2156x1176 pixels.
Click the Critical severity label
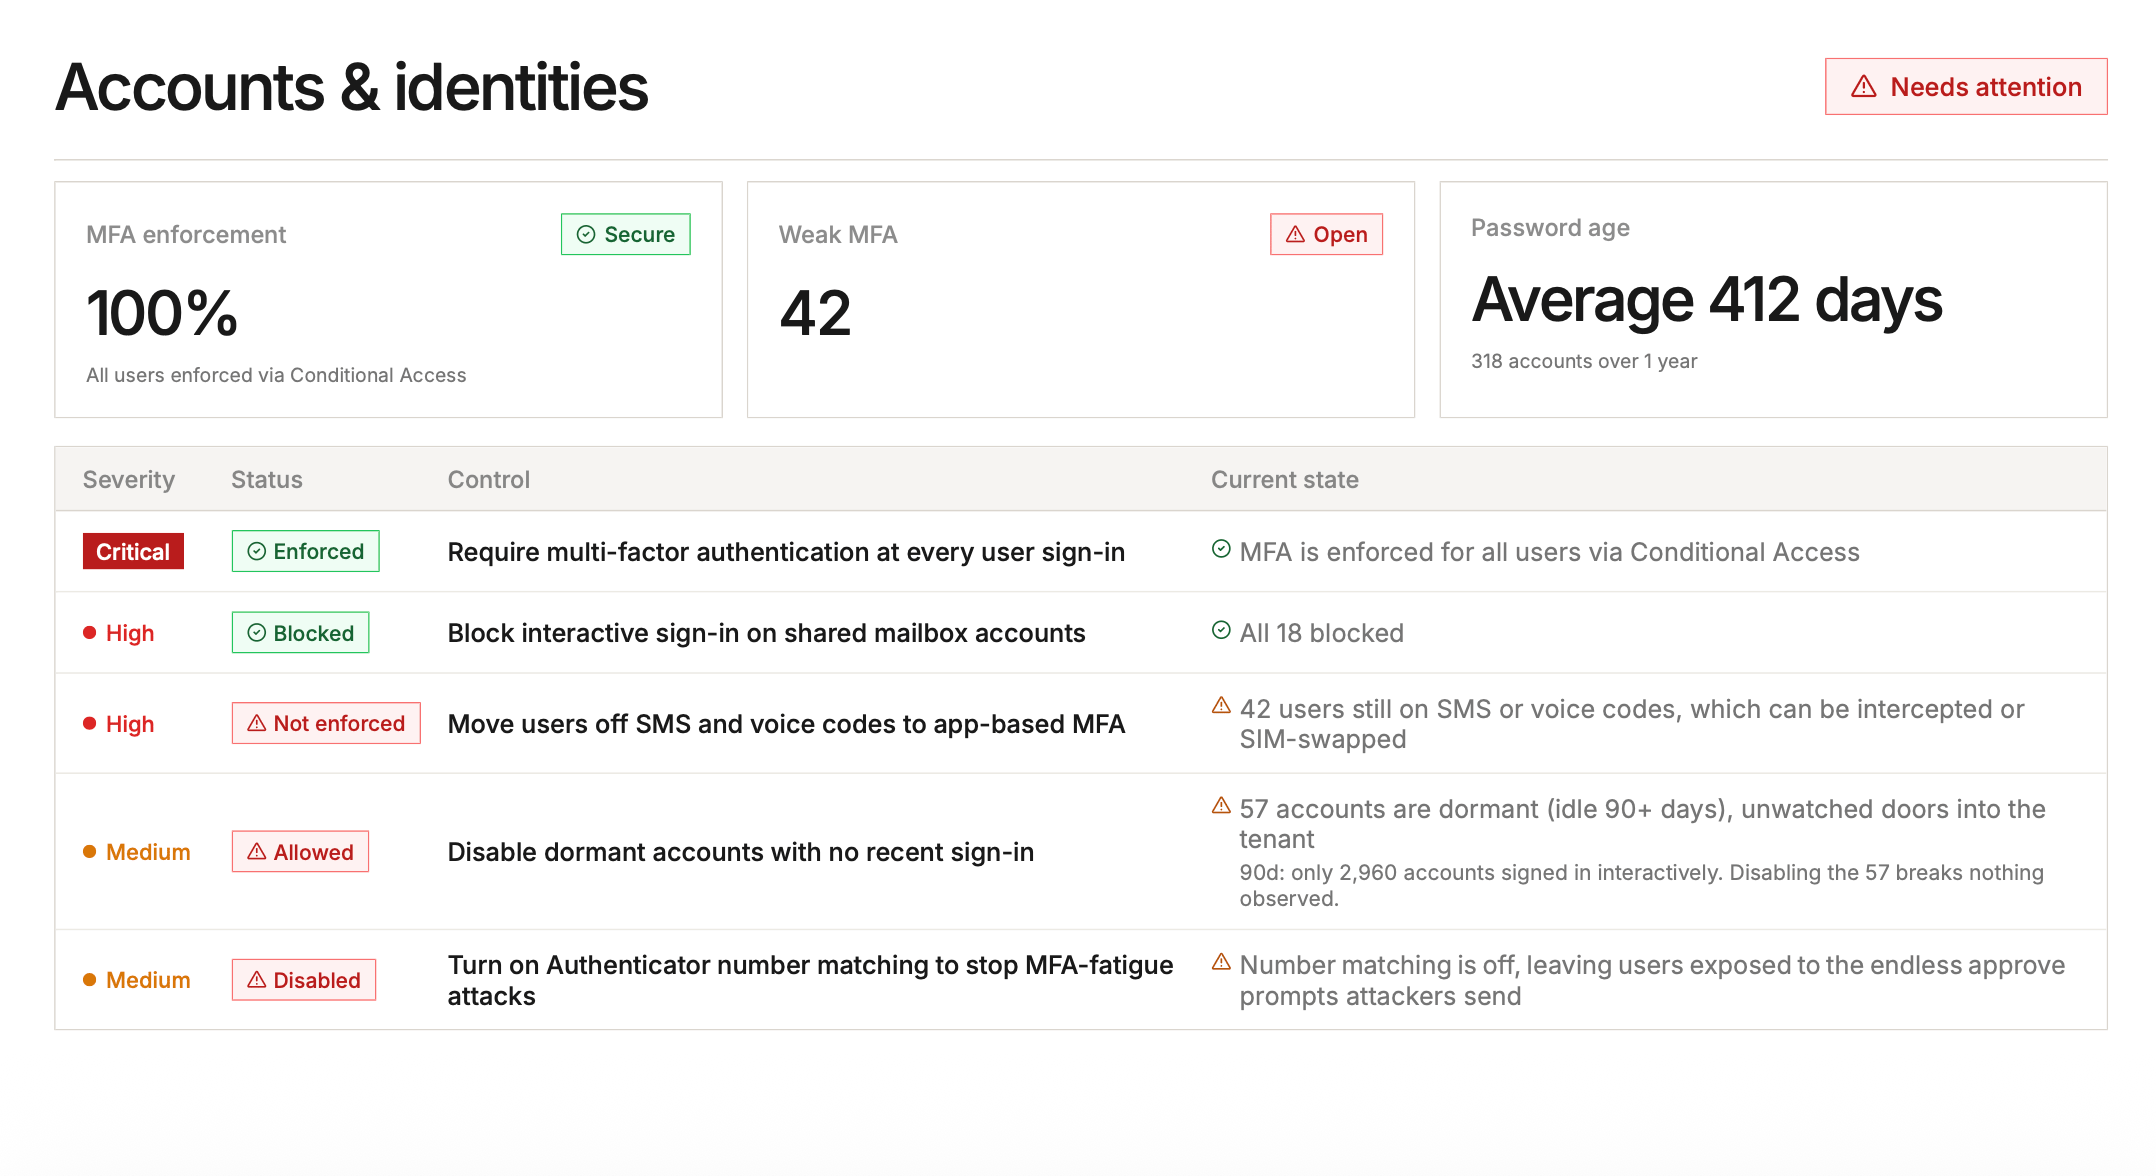[133, 552]
